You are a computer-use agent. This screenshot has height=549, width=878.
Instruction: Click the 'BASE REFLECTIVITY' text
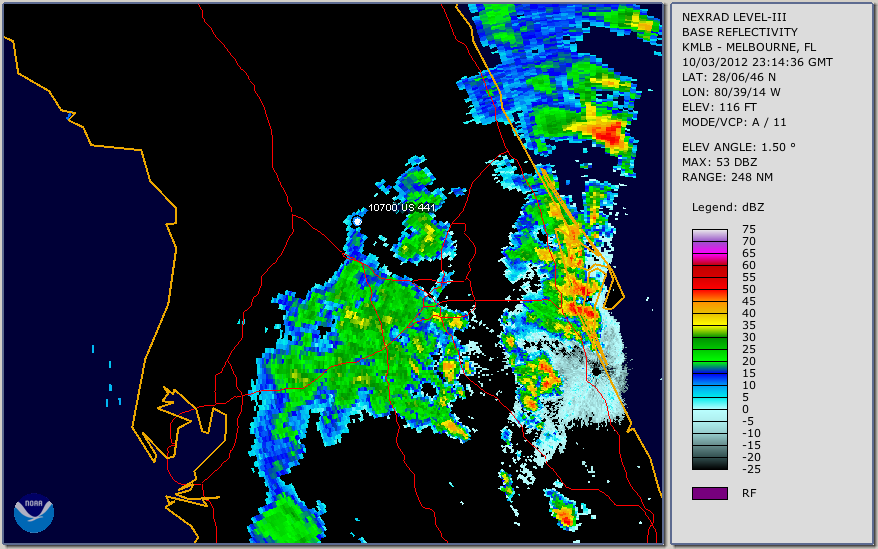click(739, 32)
